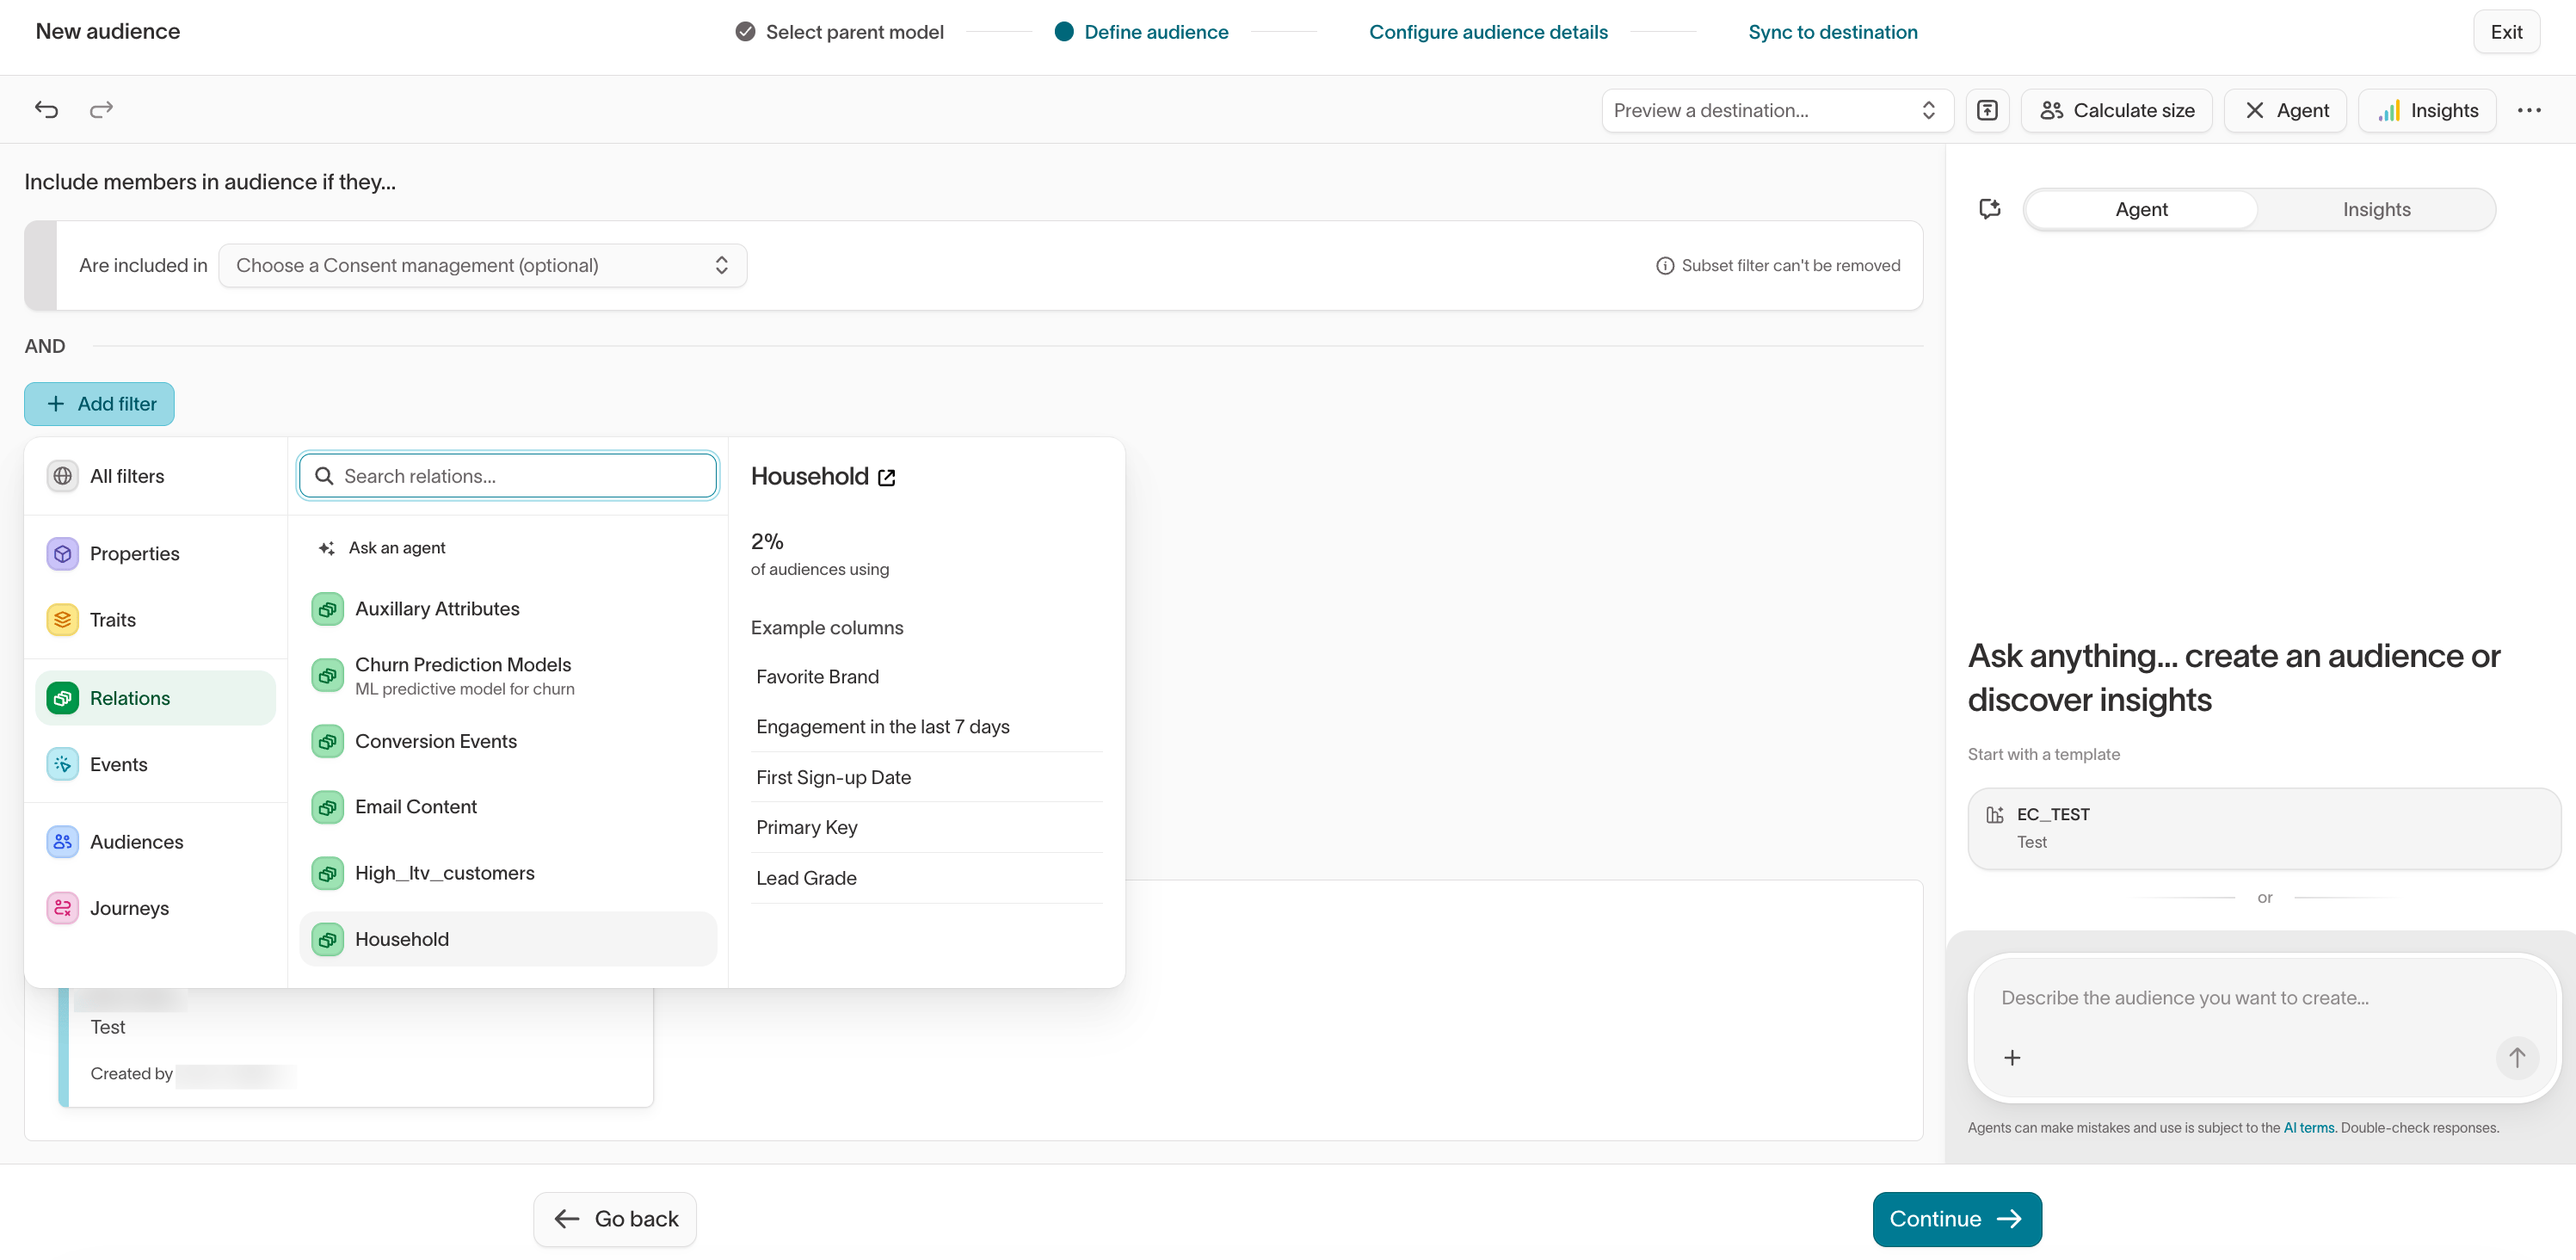The height and width of the screenshot is (1260, 2576).
Task: Select the Properties filter category
Action: click(x=155, y=553)
